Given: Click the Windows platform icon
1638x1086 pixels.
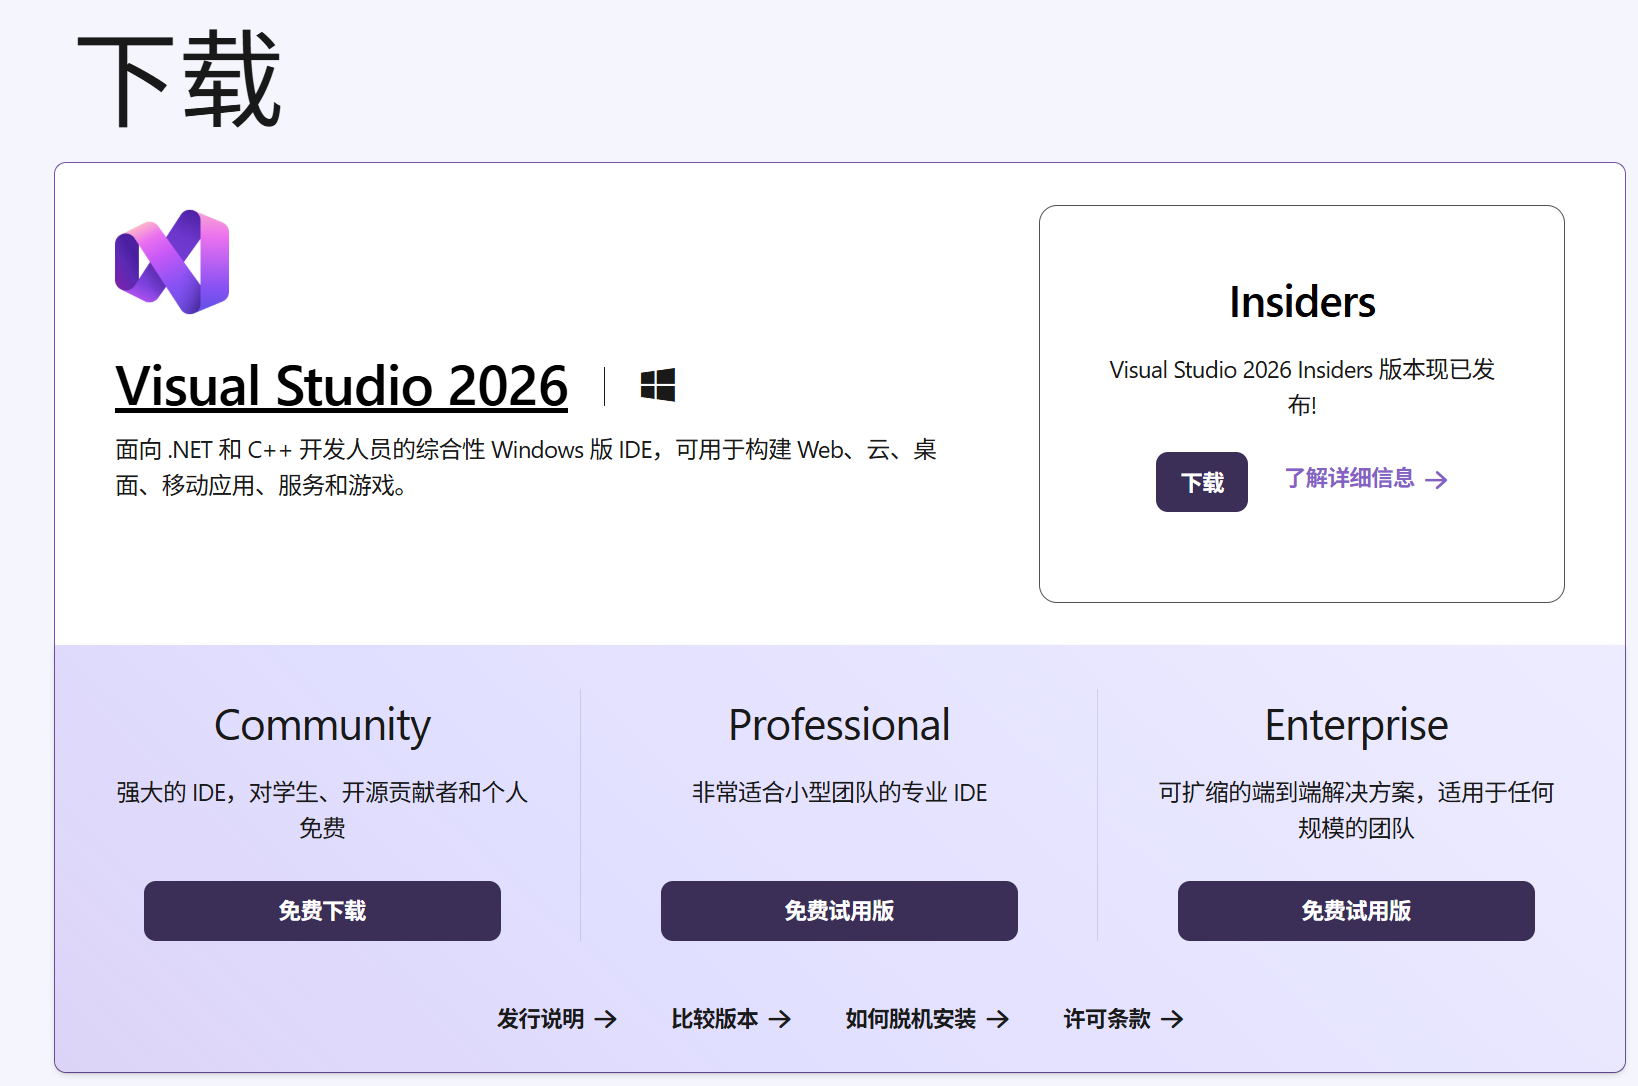Looking at the screenshot, I should click(x=657, y=385).
